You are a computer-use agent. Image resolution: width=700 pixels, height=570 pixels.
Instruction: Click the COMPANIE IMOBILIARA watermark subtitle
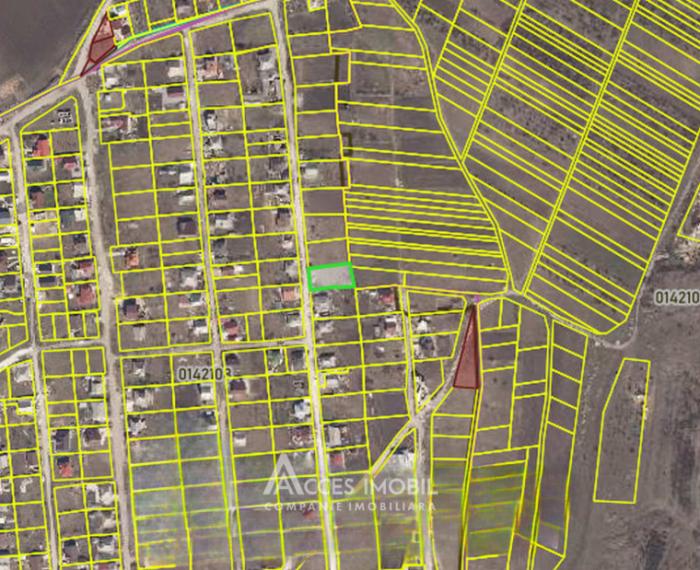pos(350,507)
